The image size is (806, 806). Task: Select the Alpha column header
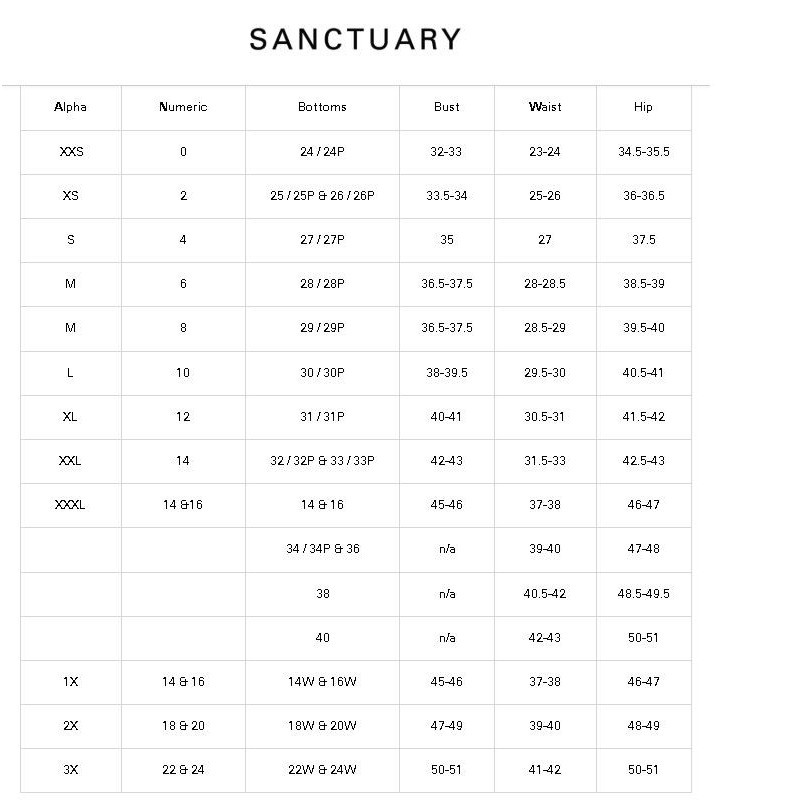70,107
